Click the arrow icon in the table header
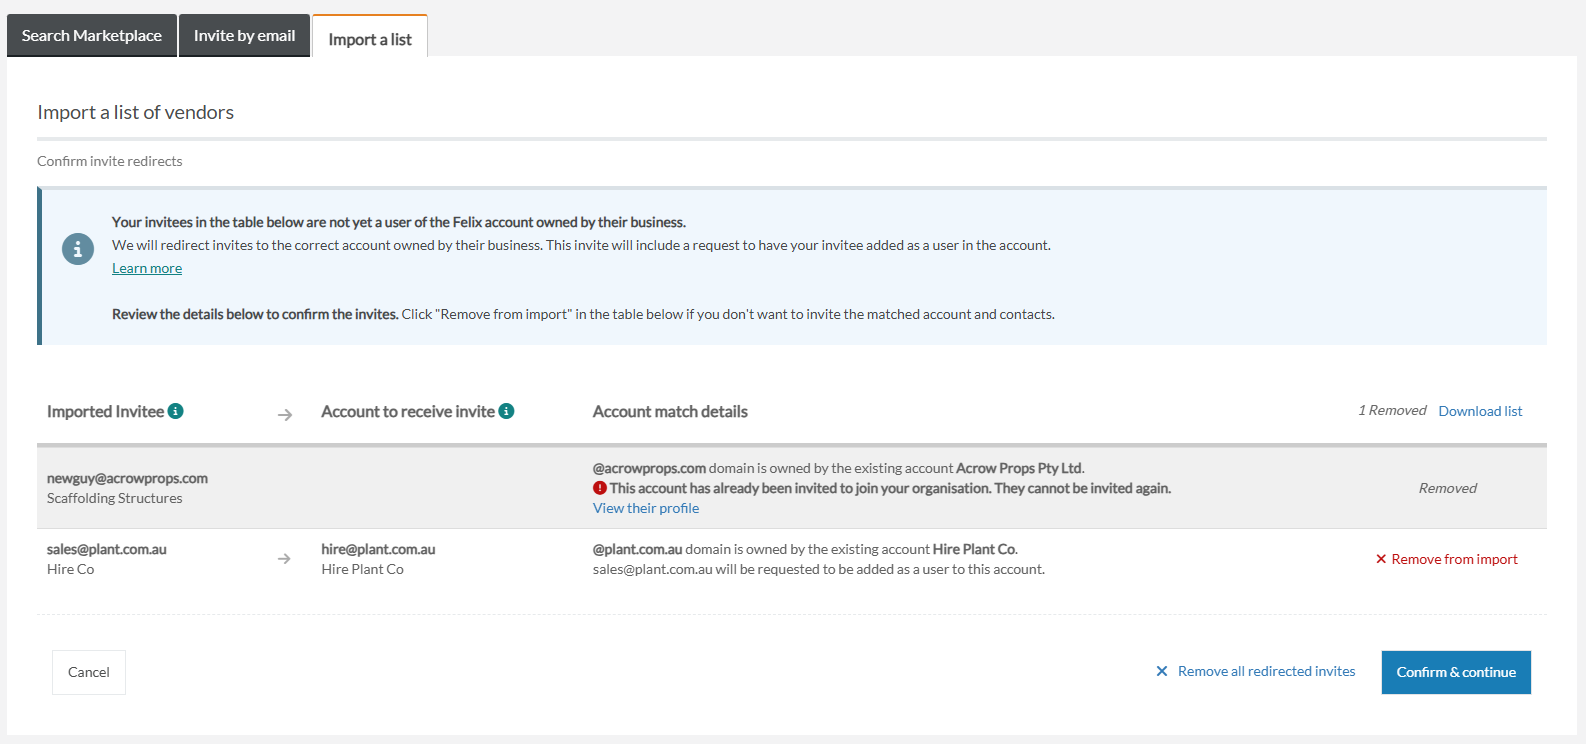The height and width of the screenshot is (744, 1586). (285, 414)
